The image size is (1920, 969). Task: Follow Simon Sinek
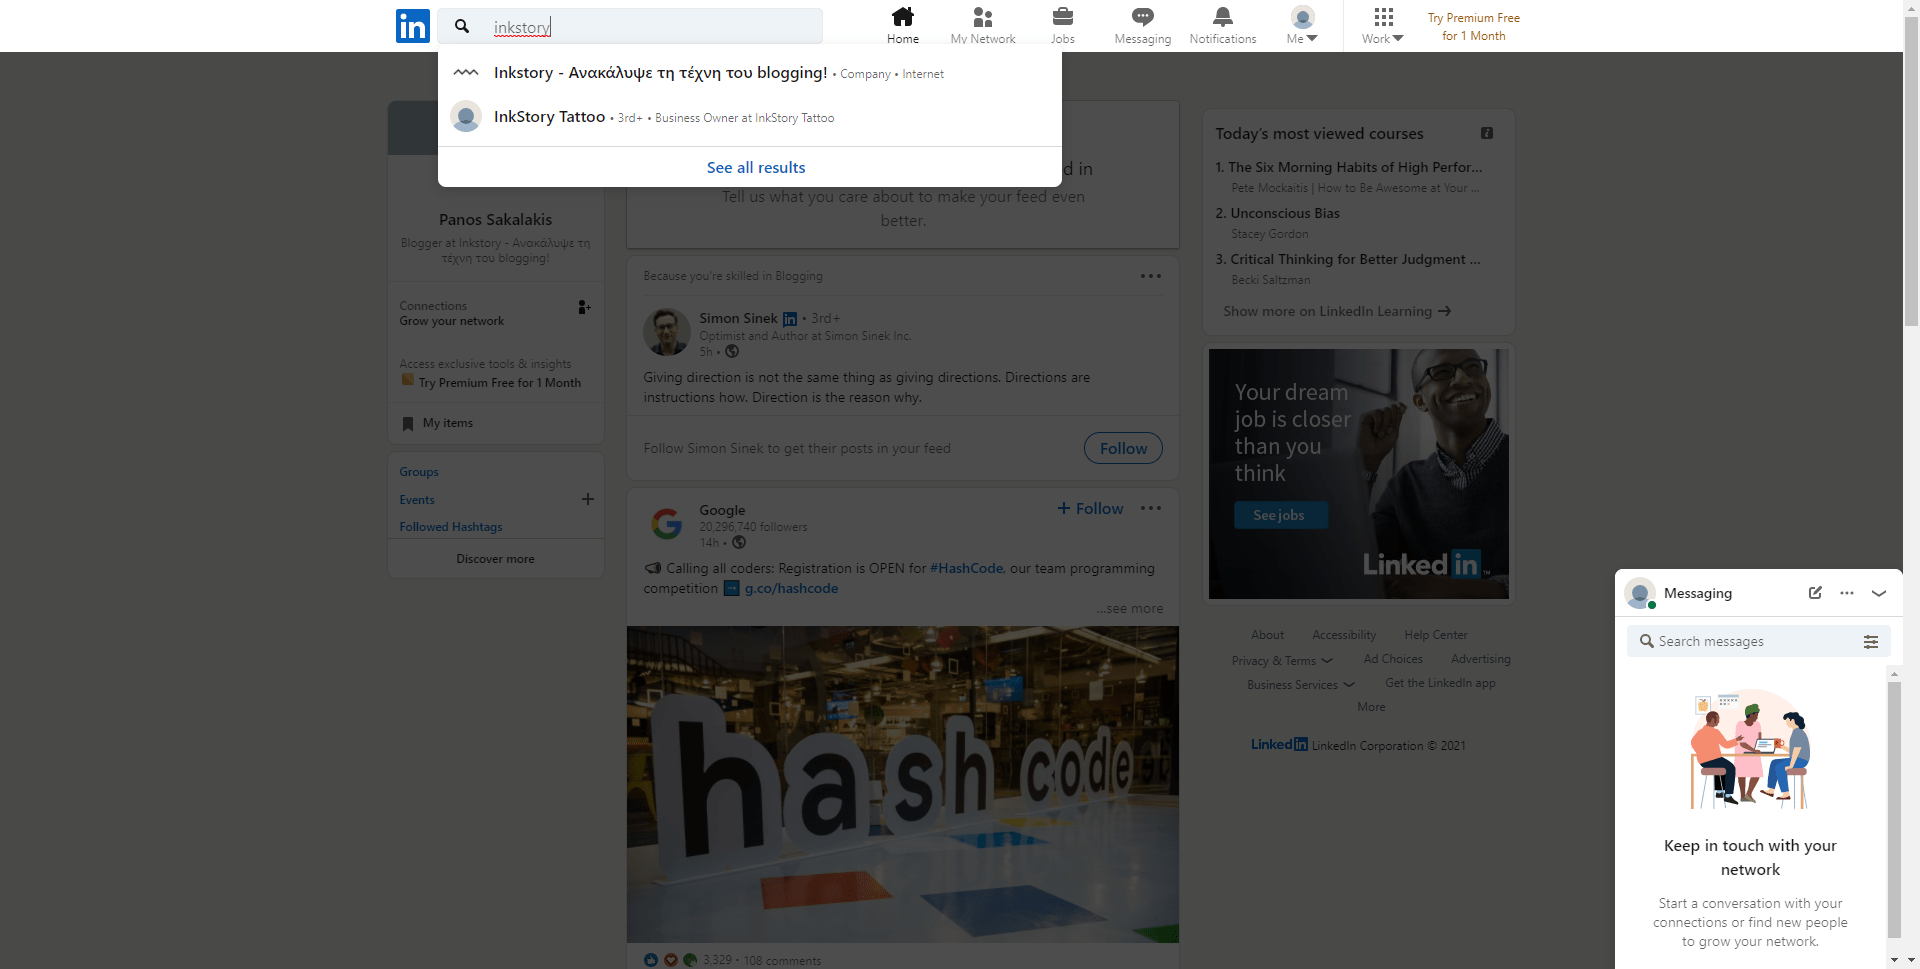tap(1122, 448)
